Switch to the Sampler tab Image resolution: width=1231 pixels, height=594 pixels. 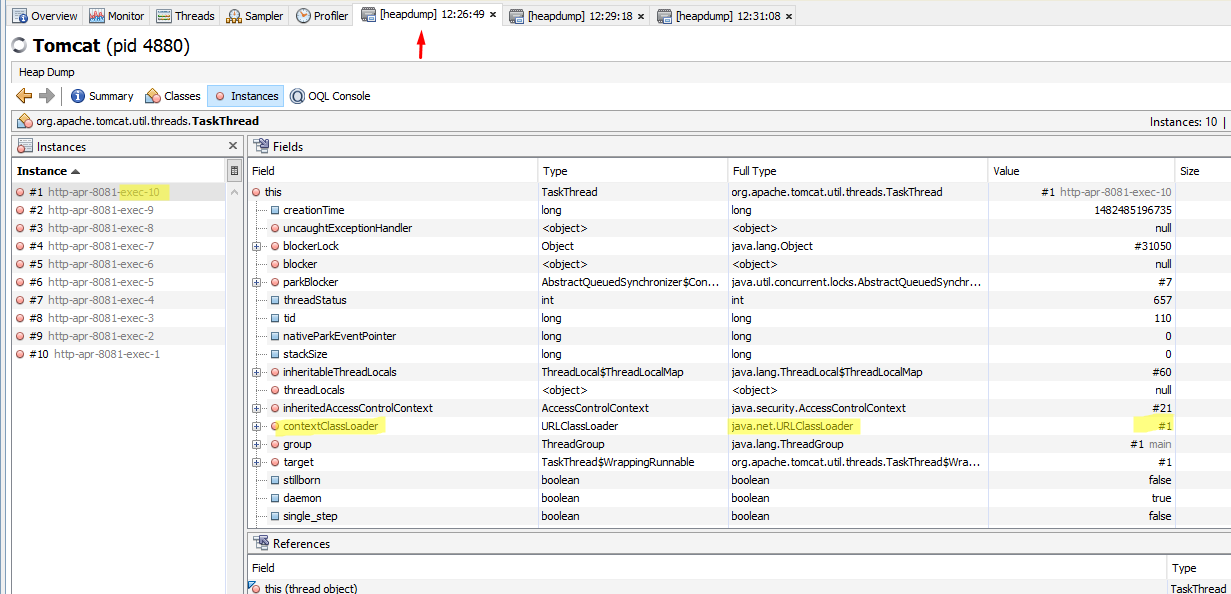[255, 16]
